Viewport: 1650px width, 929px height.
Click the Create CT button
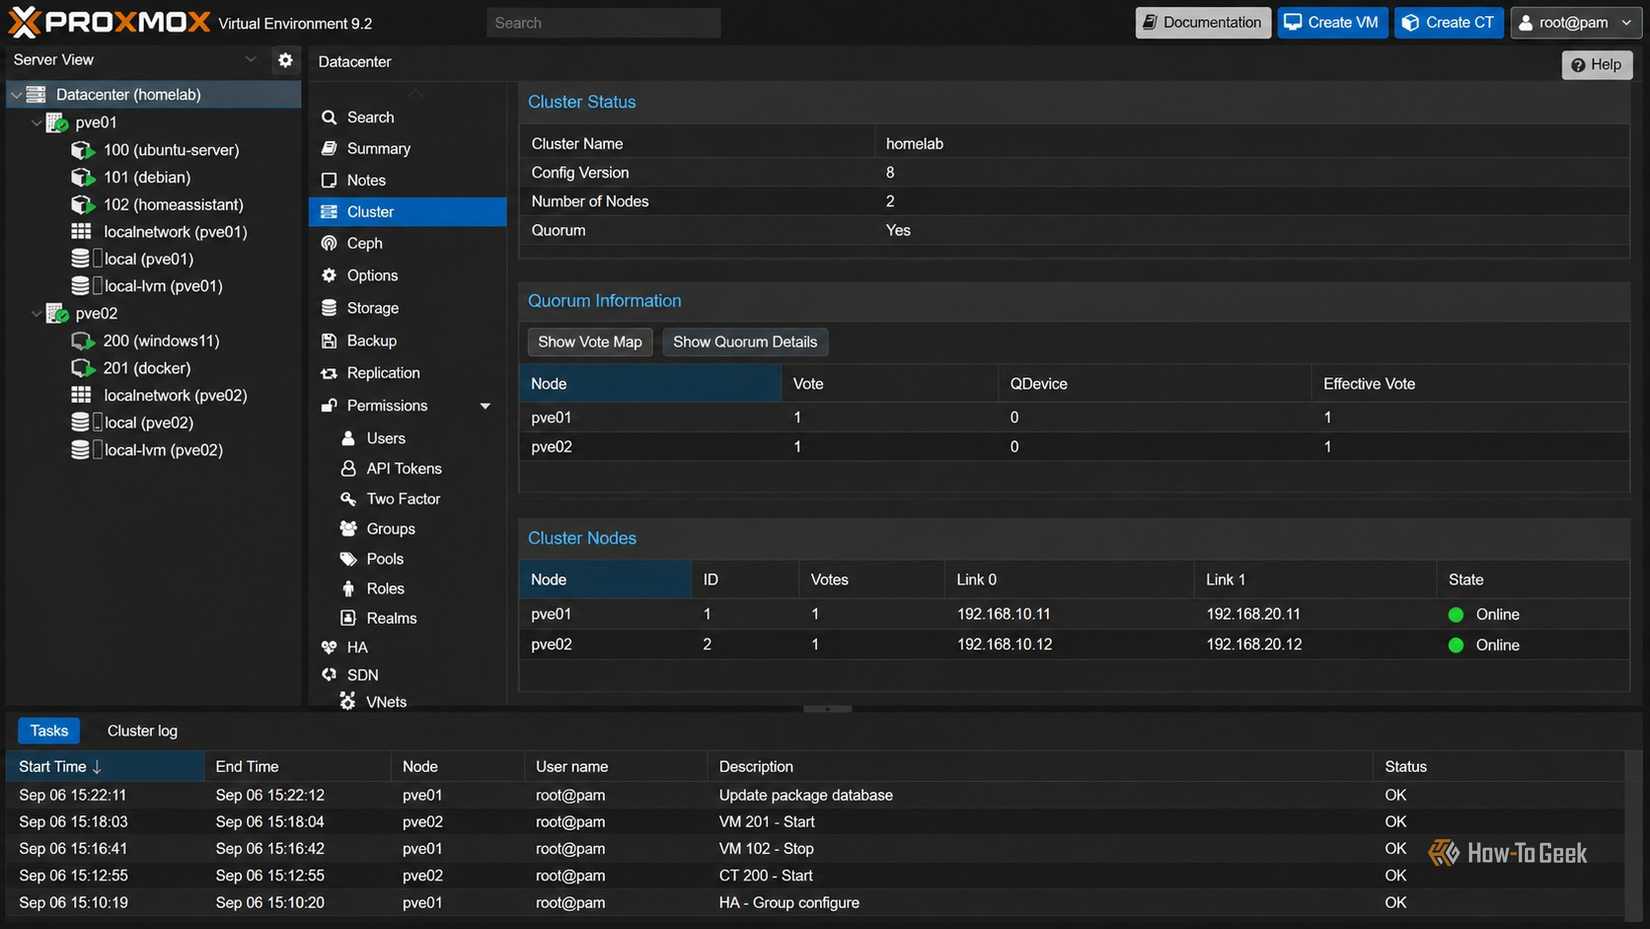click(1449, 22)
